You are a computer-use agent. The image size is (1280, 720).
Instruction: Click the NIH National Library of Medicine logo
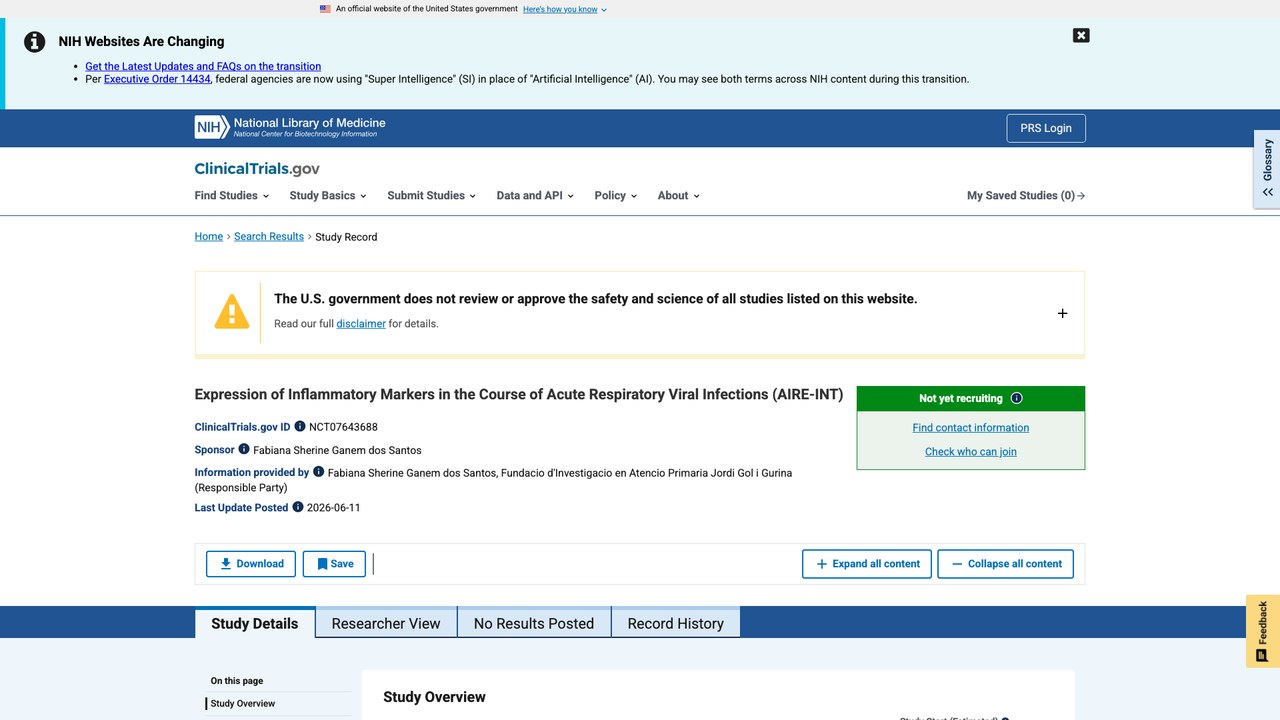[290, 127]
